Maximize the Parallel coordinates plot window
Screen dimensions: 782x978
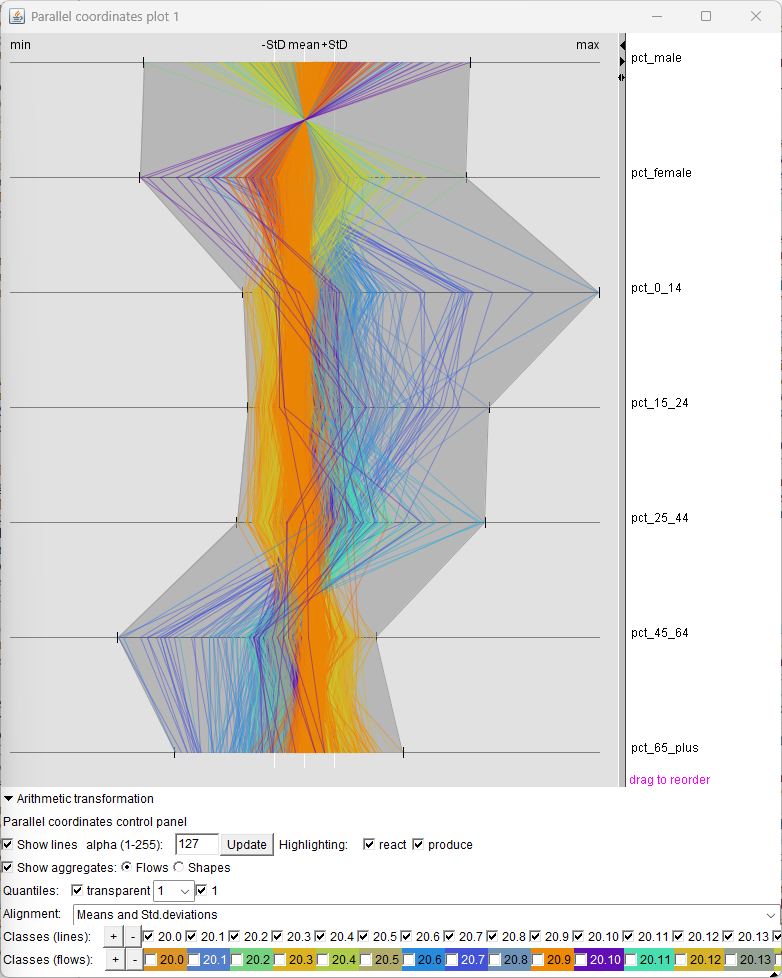pyautogui.click(x=706, y=16)
